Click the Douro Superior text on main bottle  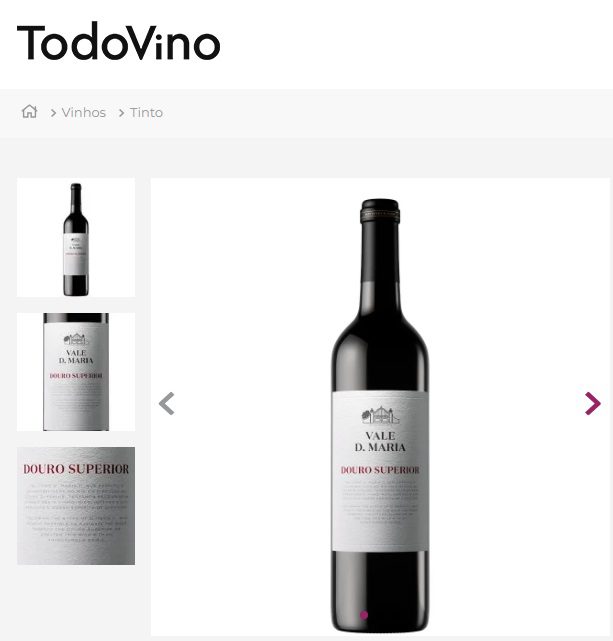(x=380, y=470)
